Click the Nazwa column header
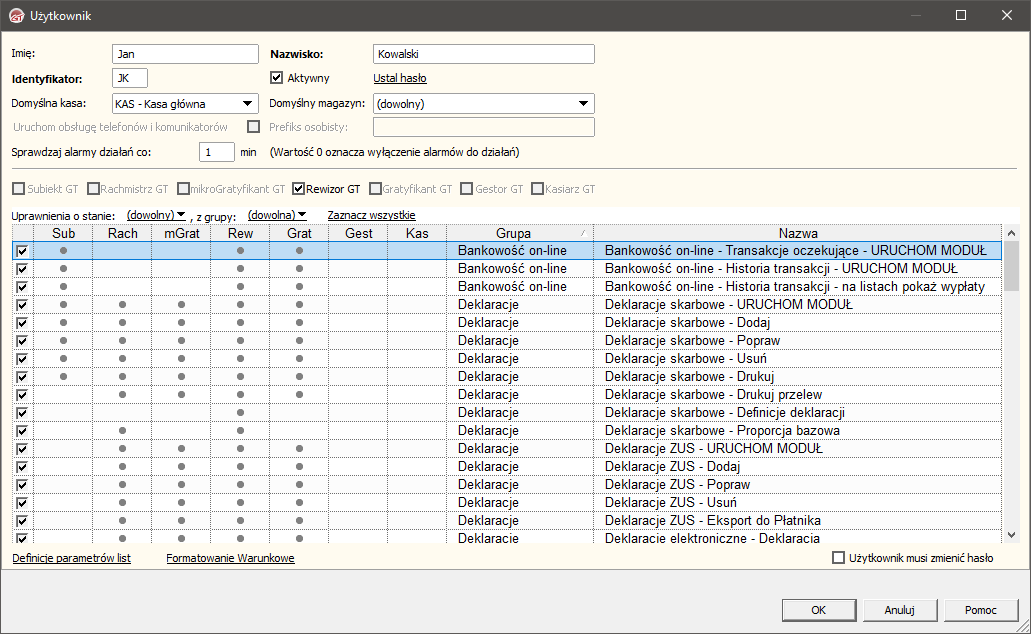 [799, 233]
